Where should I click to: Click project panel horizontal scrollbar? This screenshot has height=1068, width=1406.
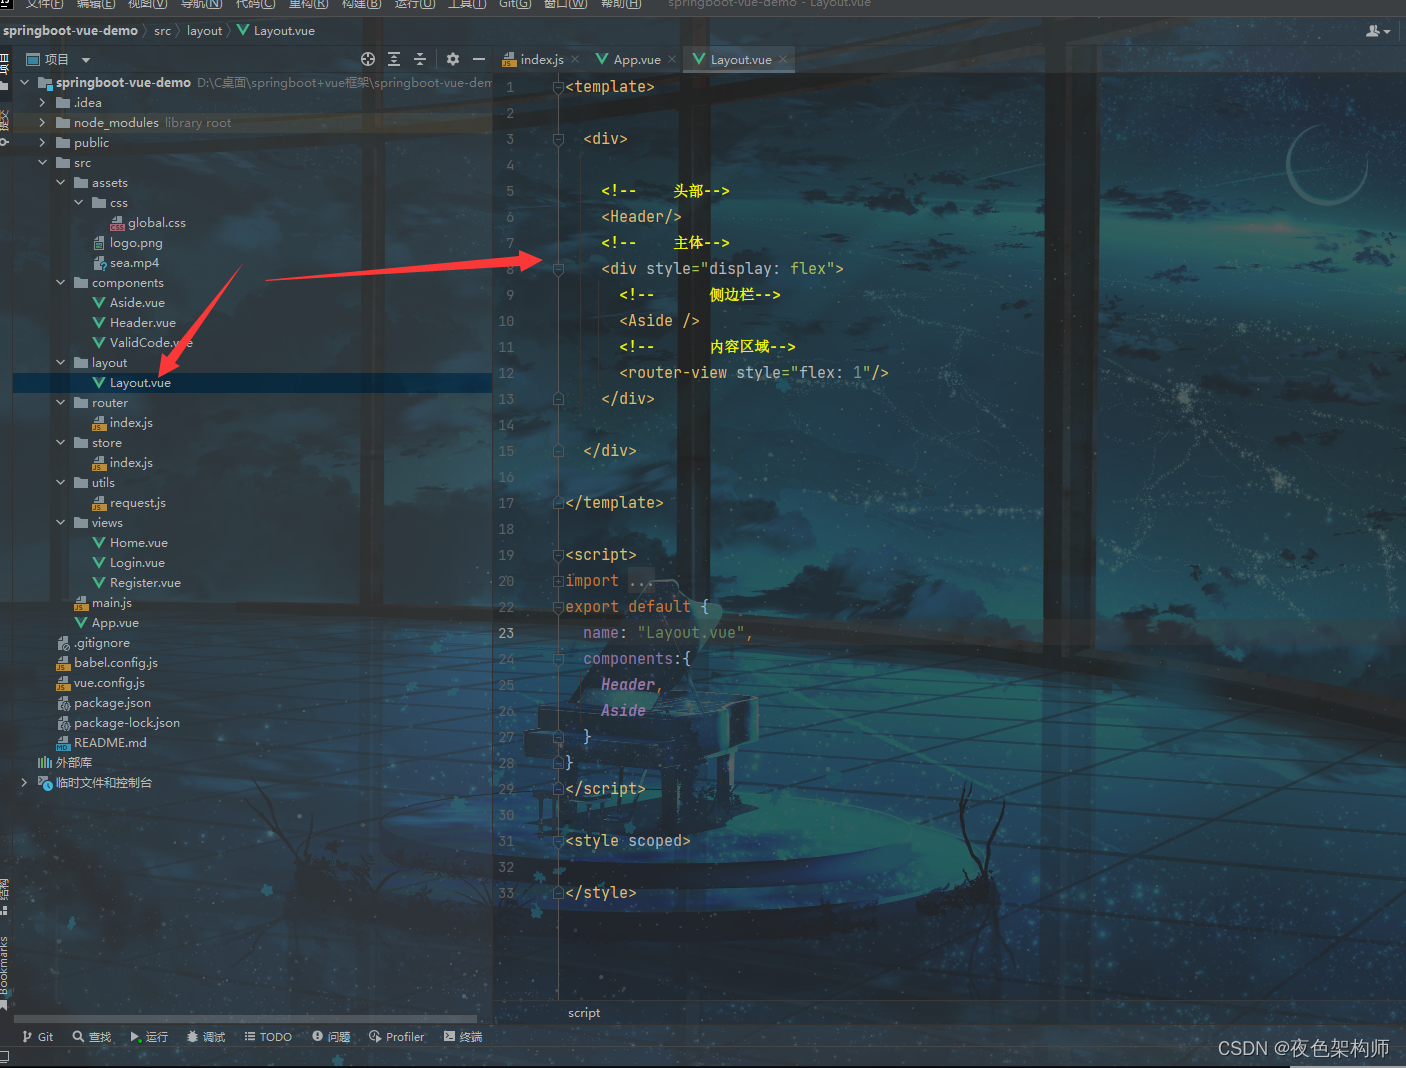point(245,1019)
